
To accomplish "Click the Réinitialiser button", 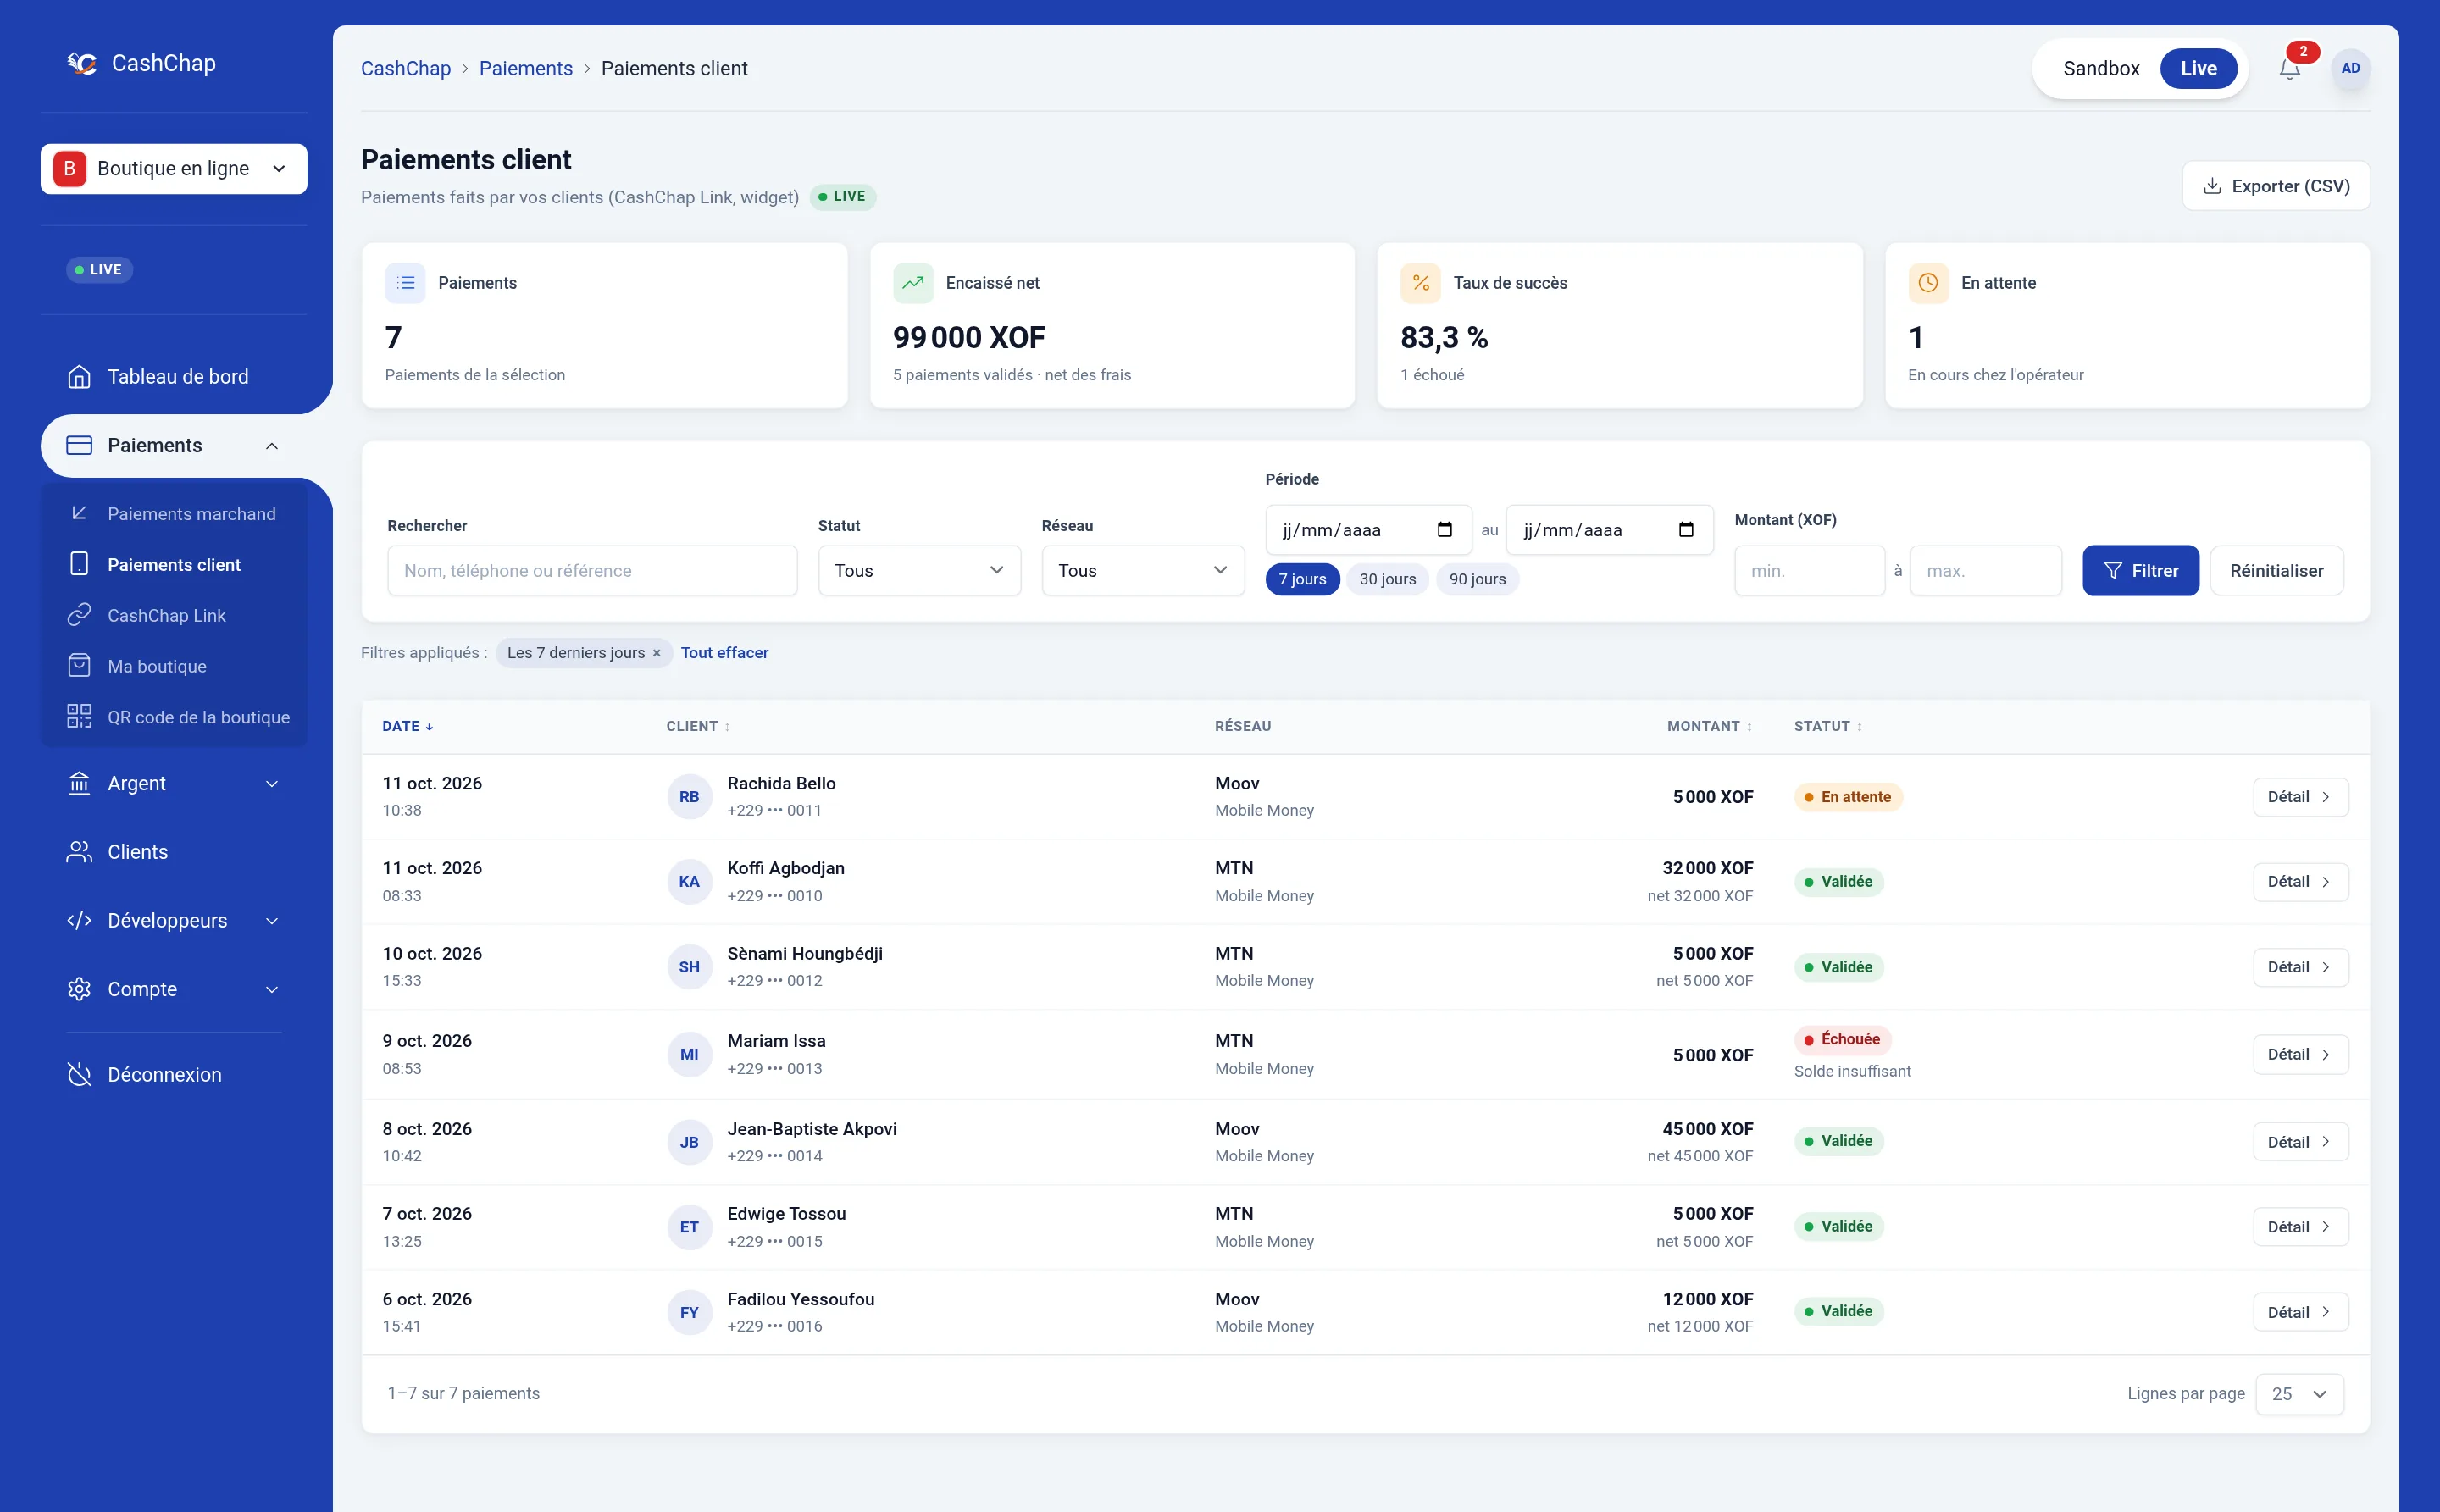I will tap(2276, 570).
